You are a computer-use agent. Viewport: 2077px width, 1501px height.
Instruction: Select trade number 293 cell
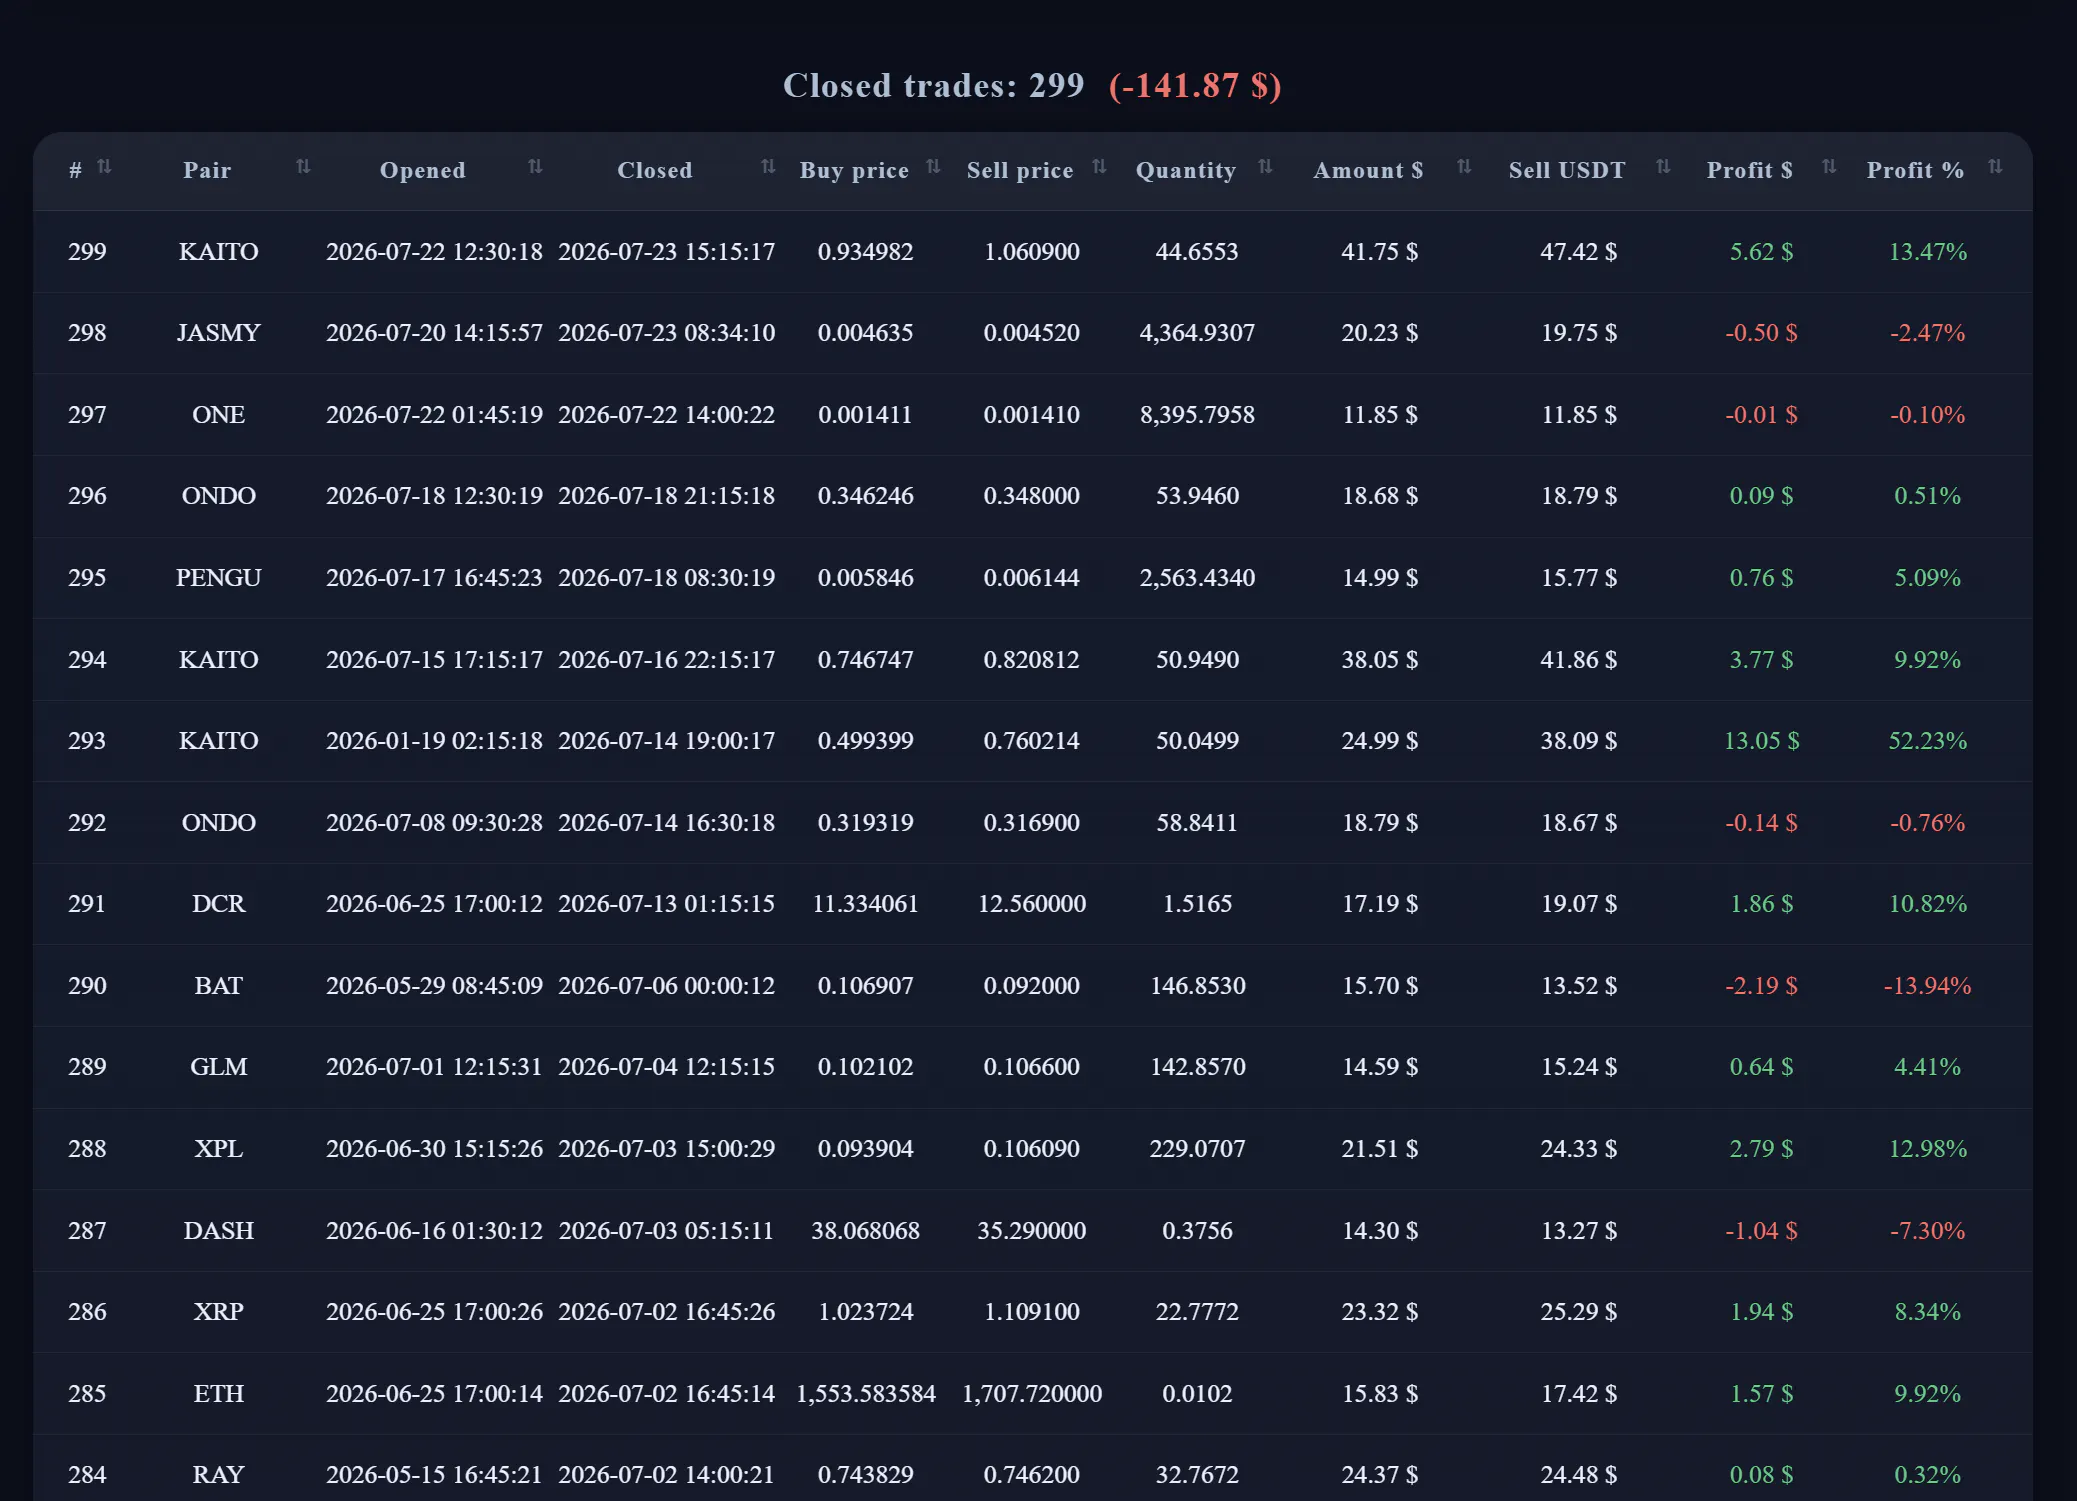(87, 741)
